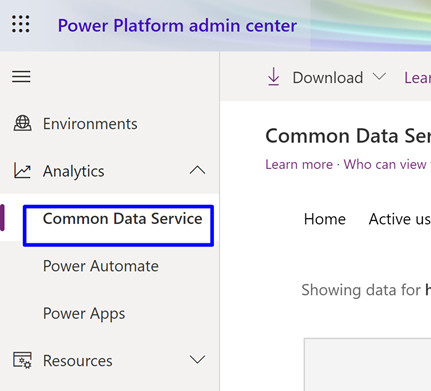Click the Resources gear window icon
Screen dimensions: 431x391
22,360
